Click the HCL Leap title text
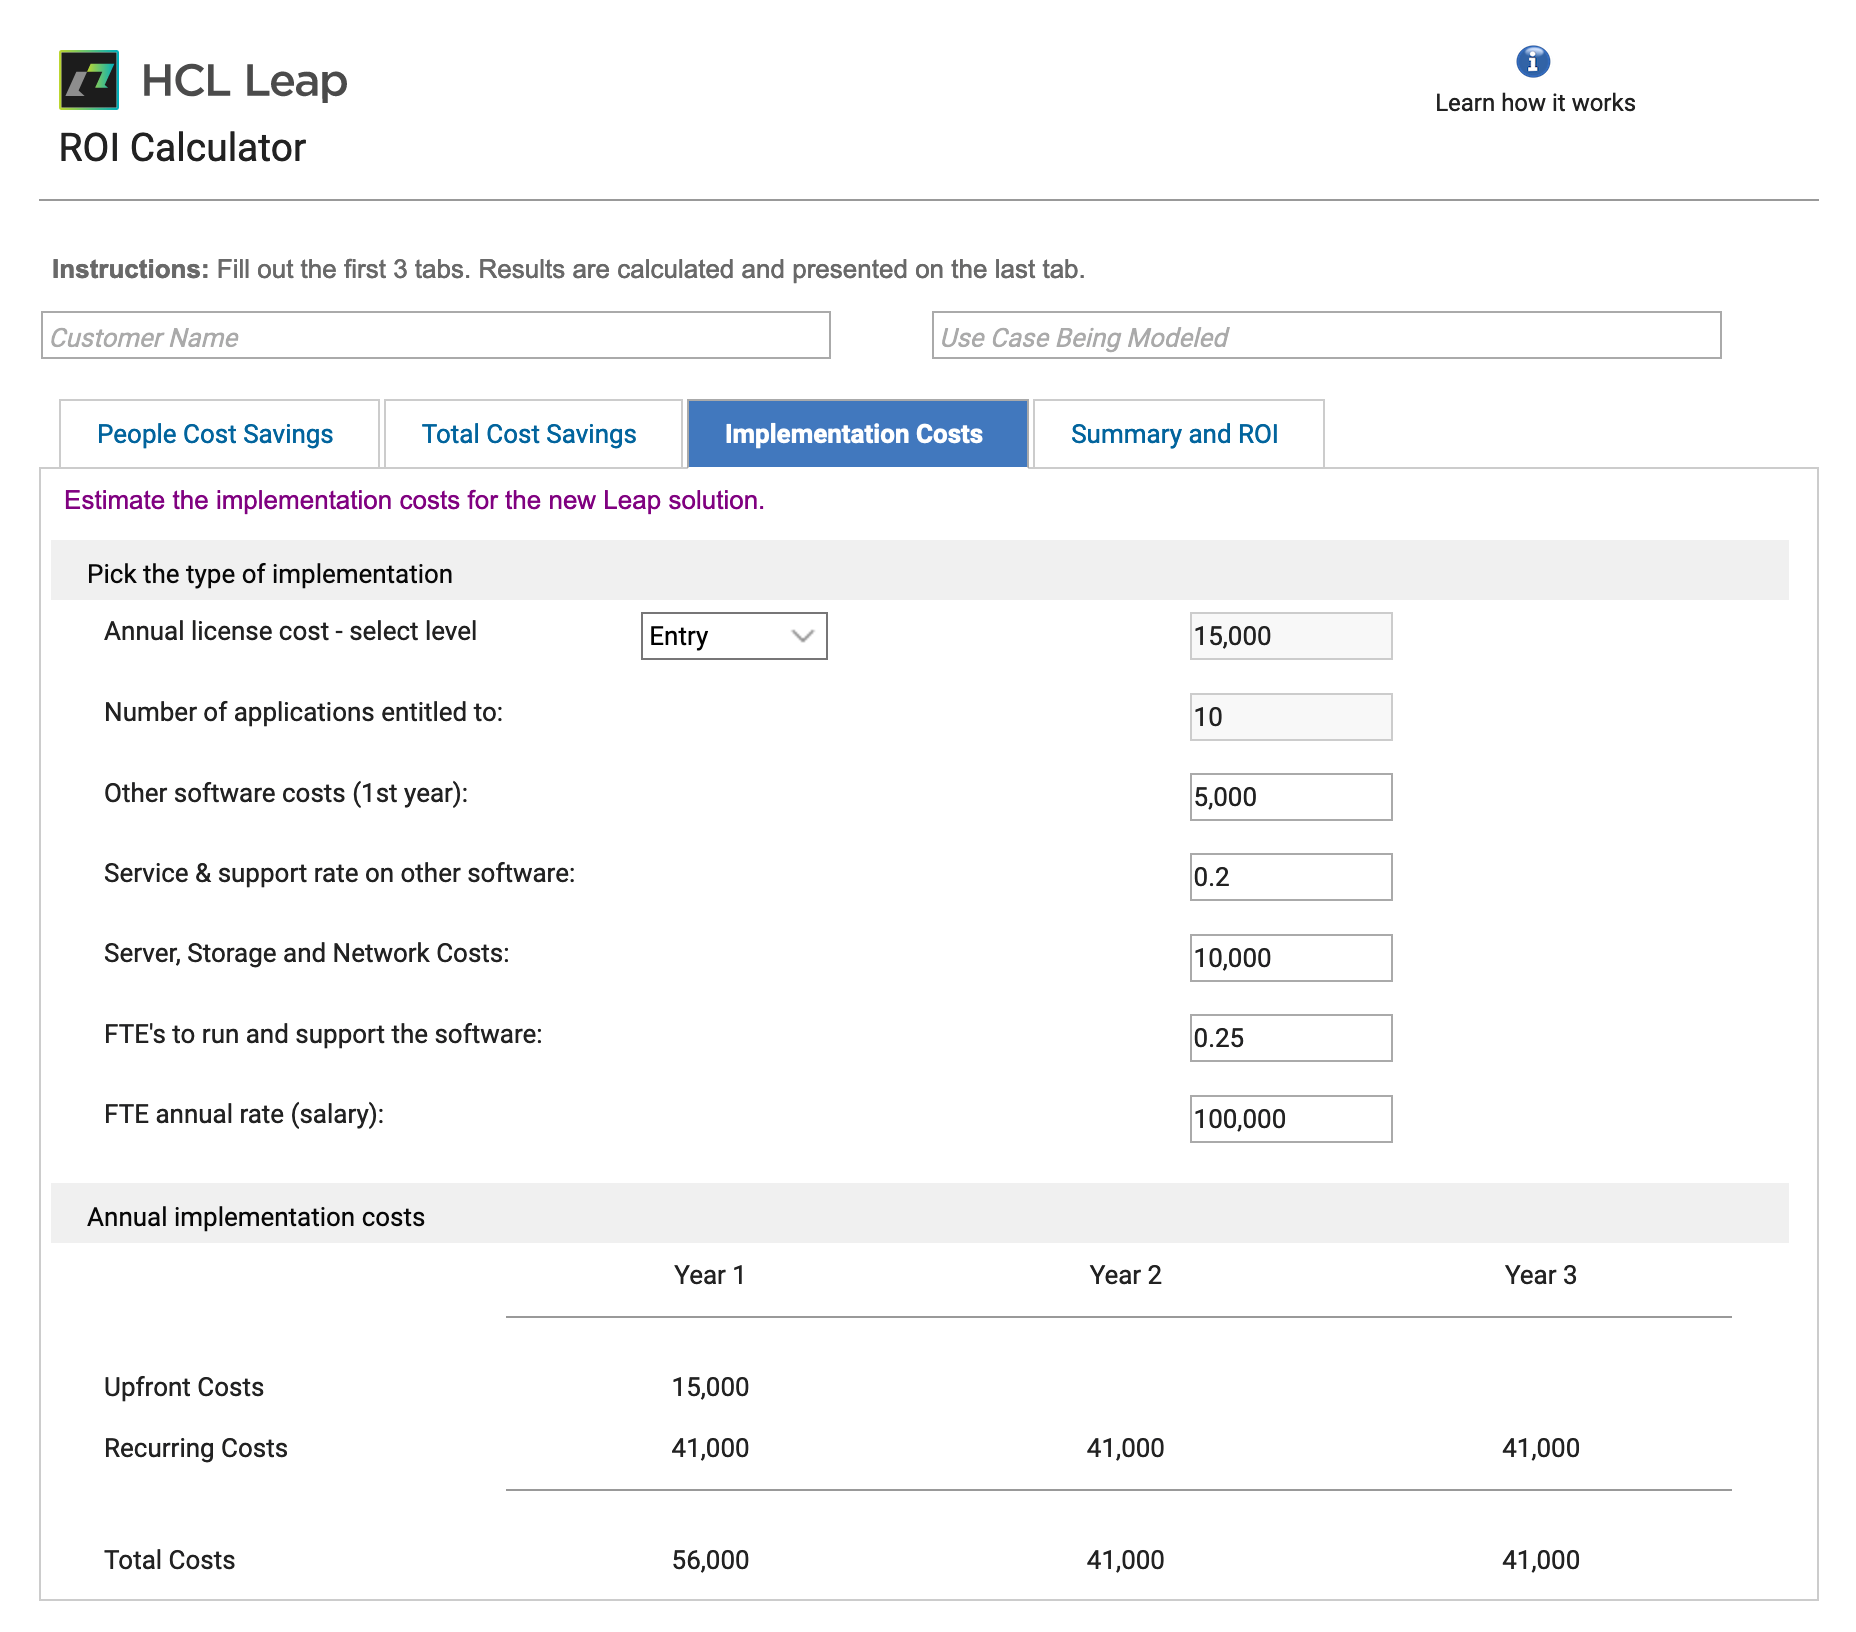This screenshot has width=1856, height=1632. [x=244, y=81]
